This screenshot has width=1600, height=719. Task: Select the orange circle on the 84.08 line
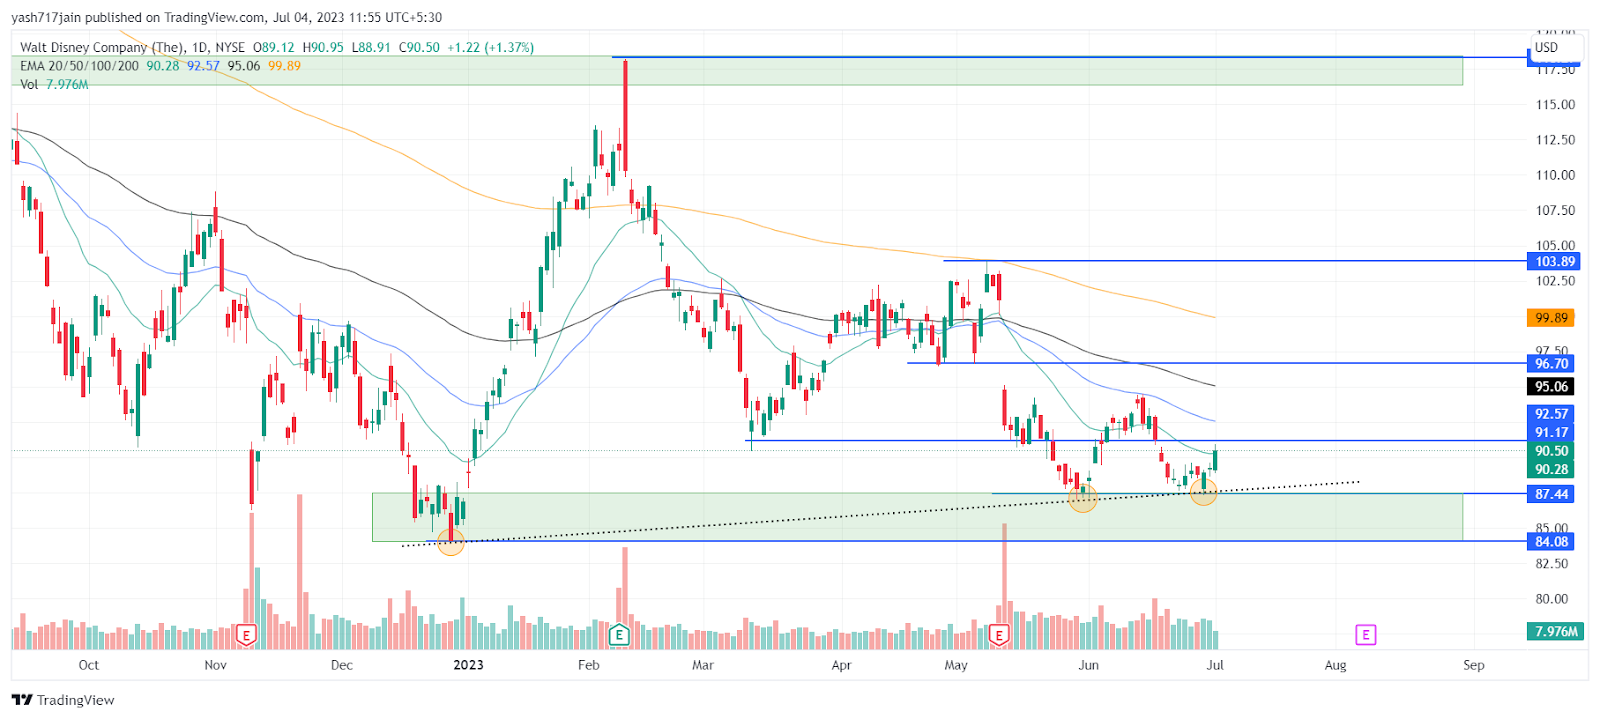(x=451, y=541)
